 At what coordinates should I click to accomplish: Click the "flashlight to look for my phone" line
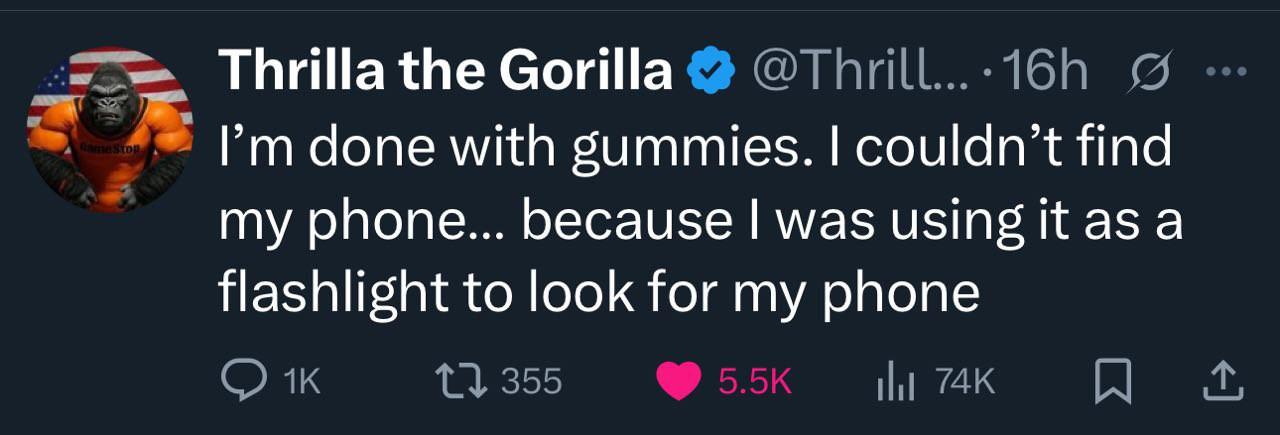(x=596, y=292)
